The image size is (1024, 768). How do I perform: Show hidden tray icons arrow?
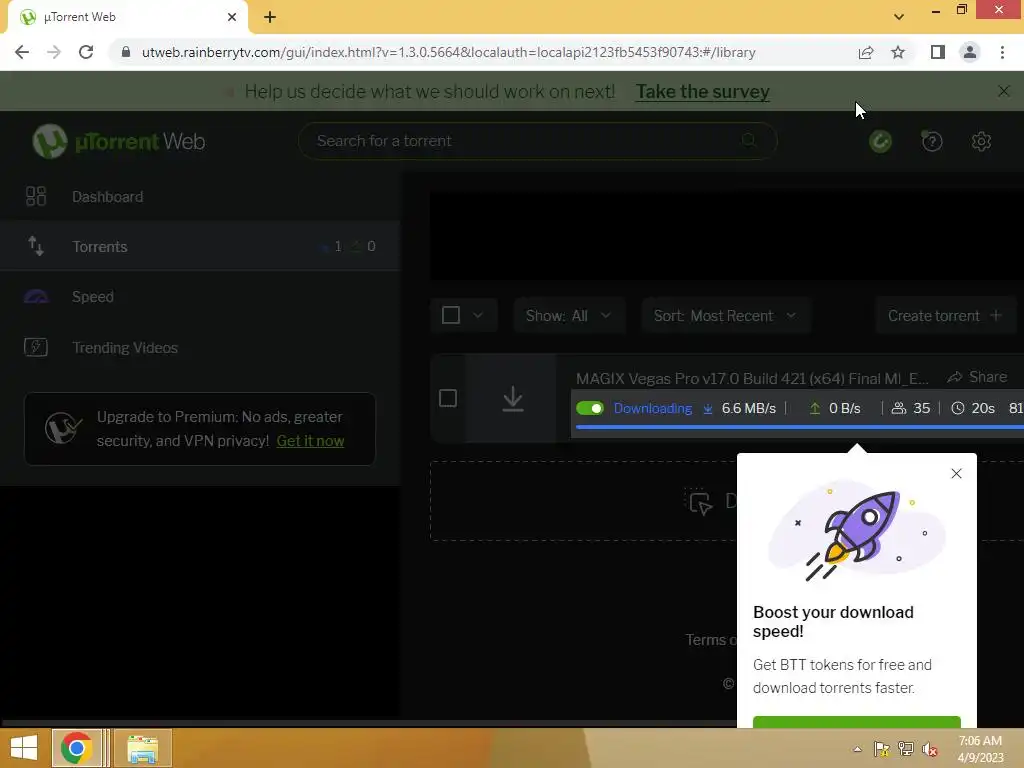[x=857, y=749]
